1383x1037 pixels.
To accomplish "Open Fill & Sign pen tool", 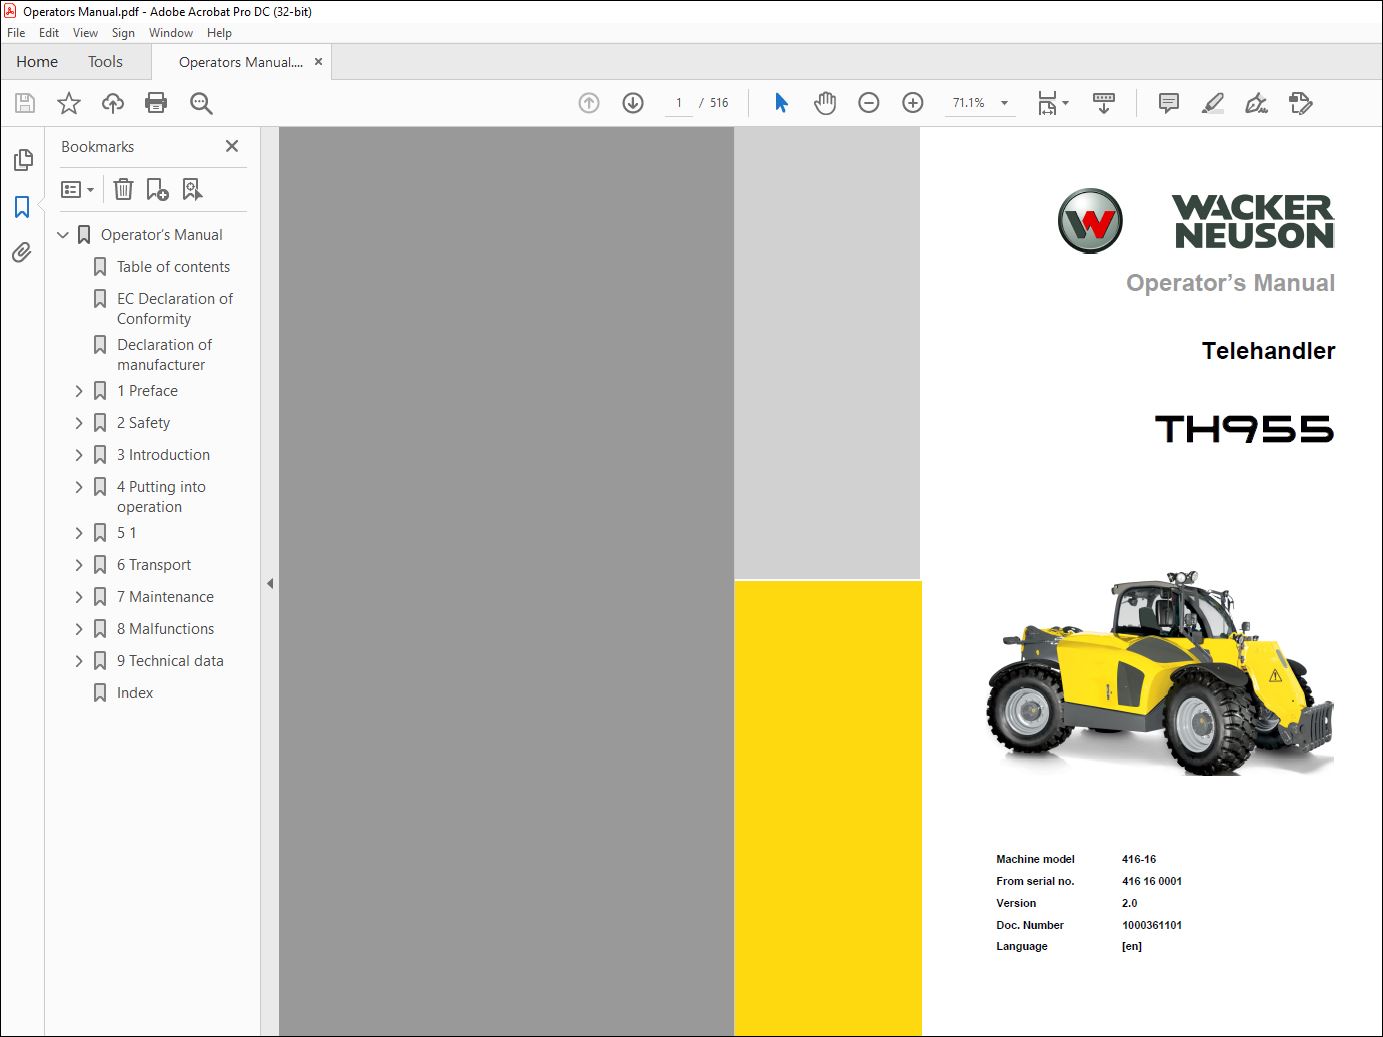I will [x=1256, y=103].
